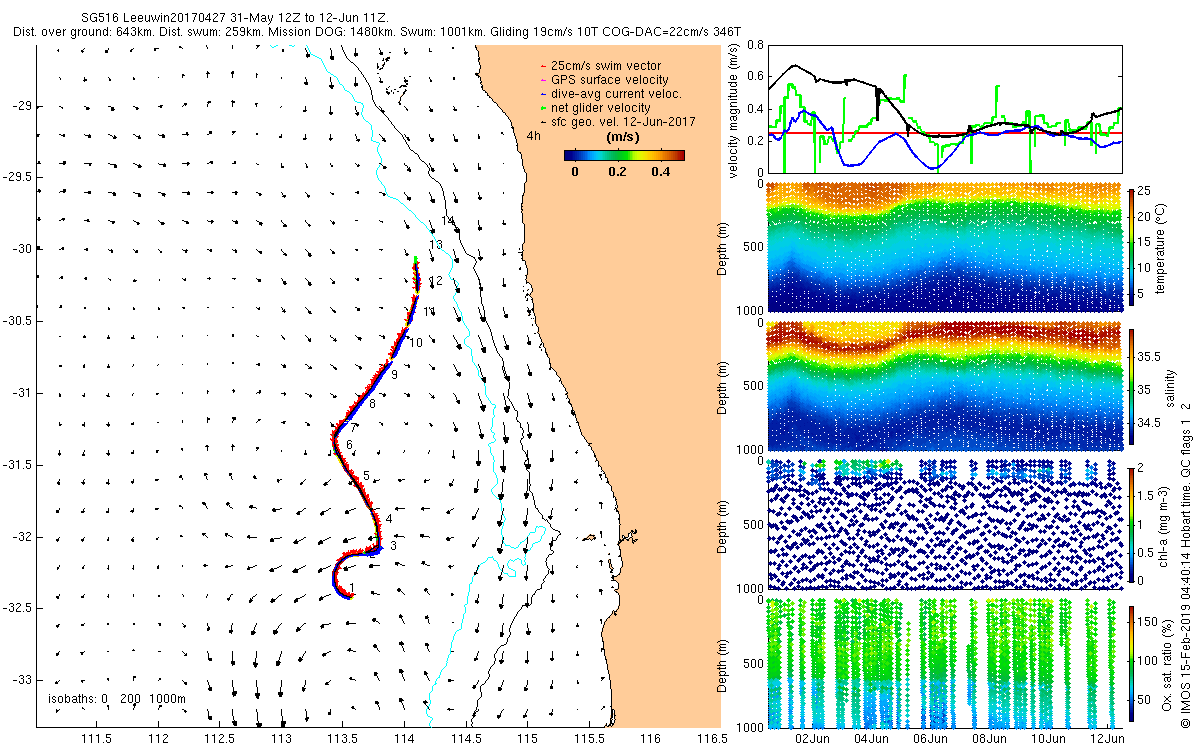Click the -29 latitude tick label
Screen dimensions: 1200x750
coord(21,106)
